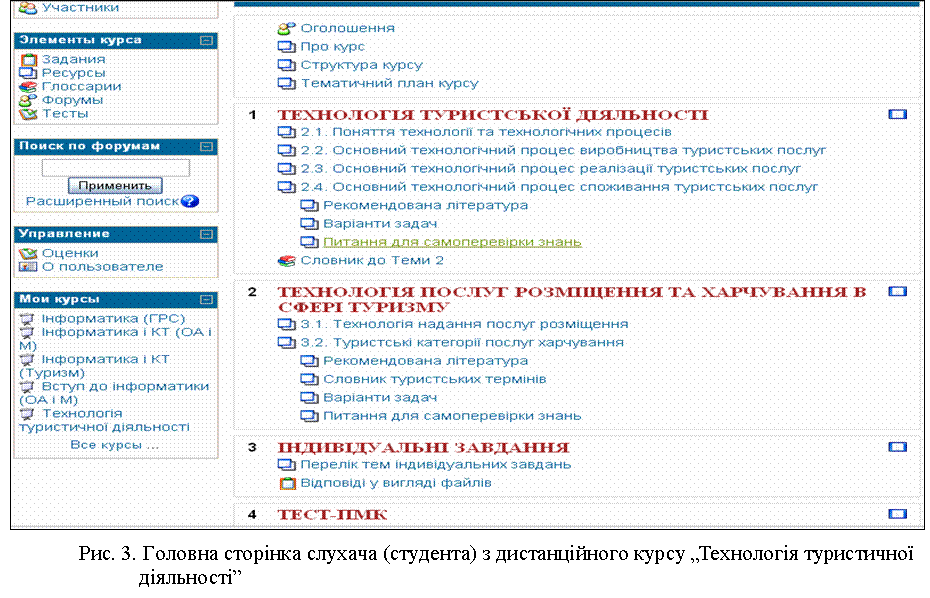Open the Інформатика (ГРС) course
This screenshot has width=930, height=598.
pos(113,319)
